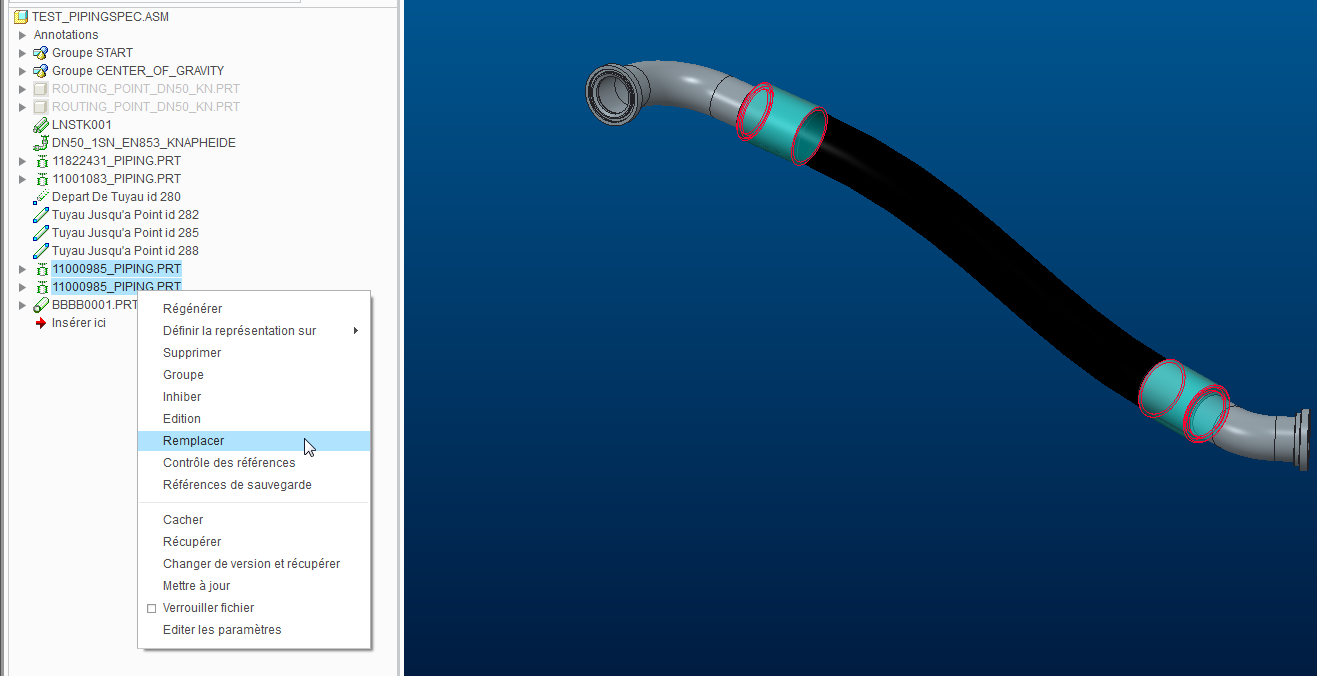Expand the 11001083_PIPING.PRT node
1317x676 pixels.
pos(23,179)
